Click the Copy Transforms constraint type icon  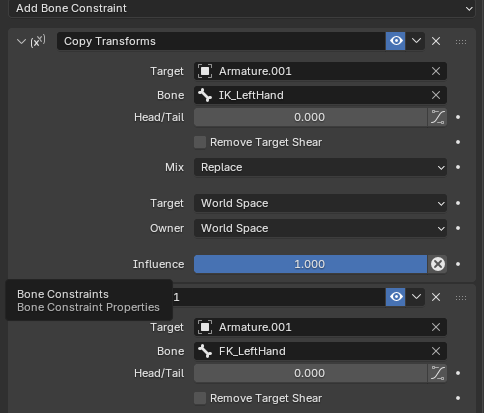[x=38, y=41]
